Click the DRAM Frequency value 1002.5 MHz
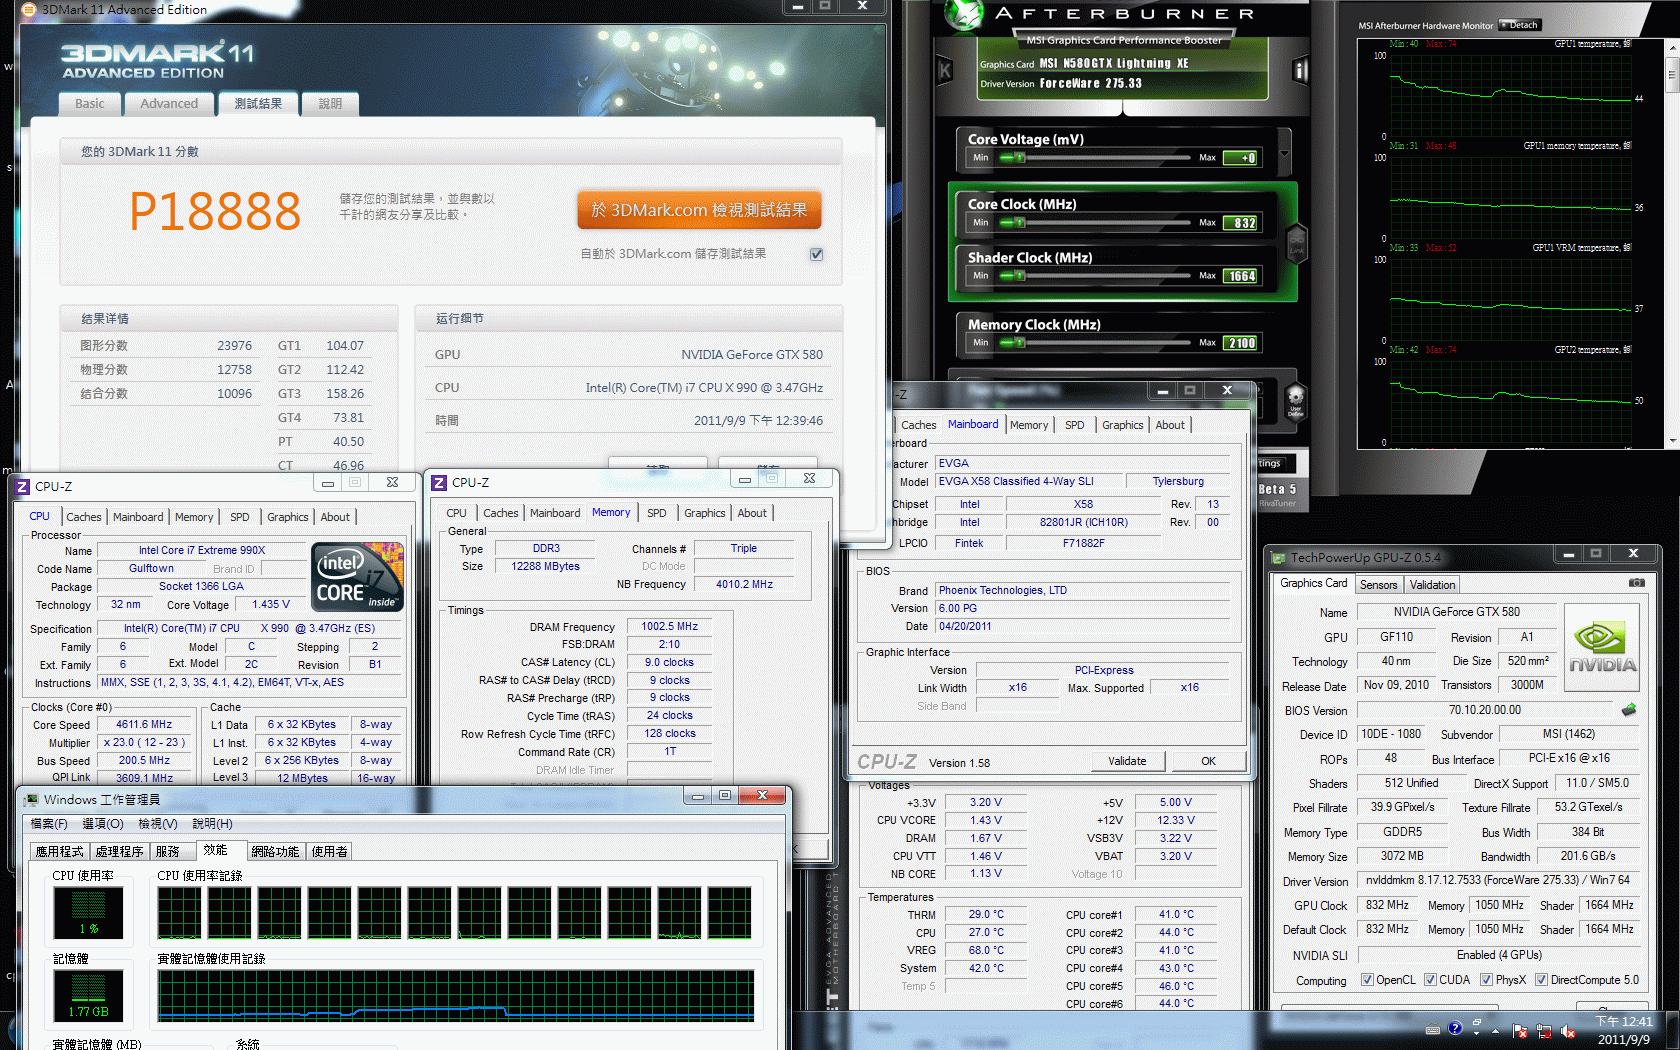Screen dimensions: 1680x1050 click(669, 626)
